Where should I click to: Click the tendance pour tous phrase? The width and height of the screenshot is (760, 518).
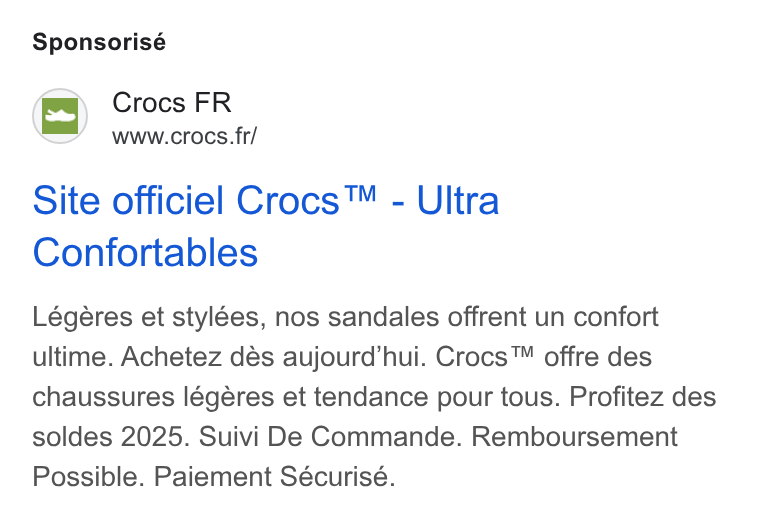437,398
